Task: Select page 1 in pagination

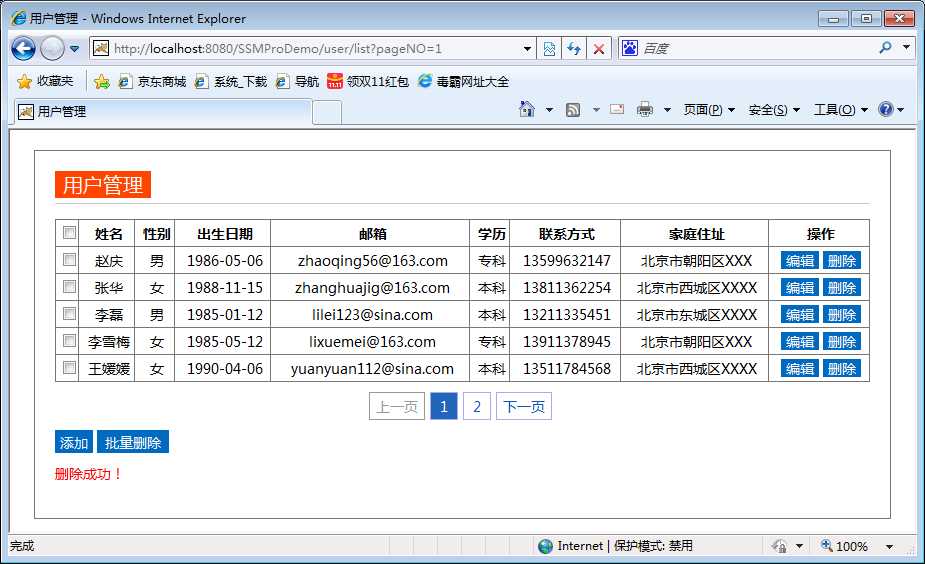Action: pos(444,406)
